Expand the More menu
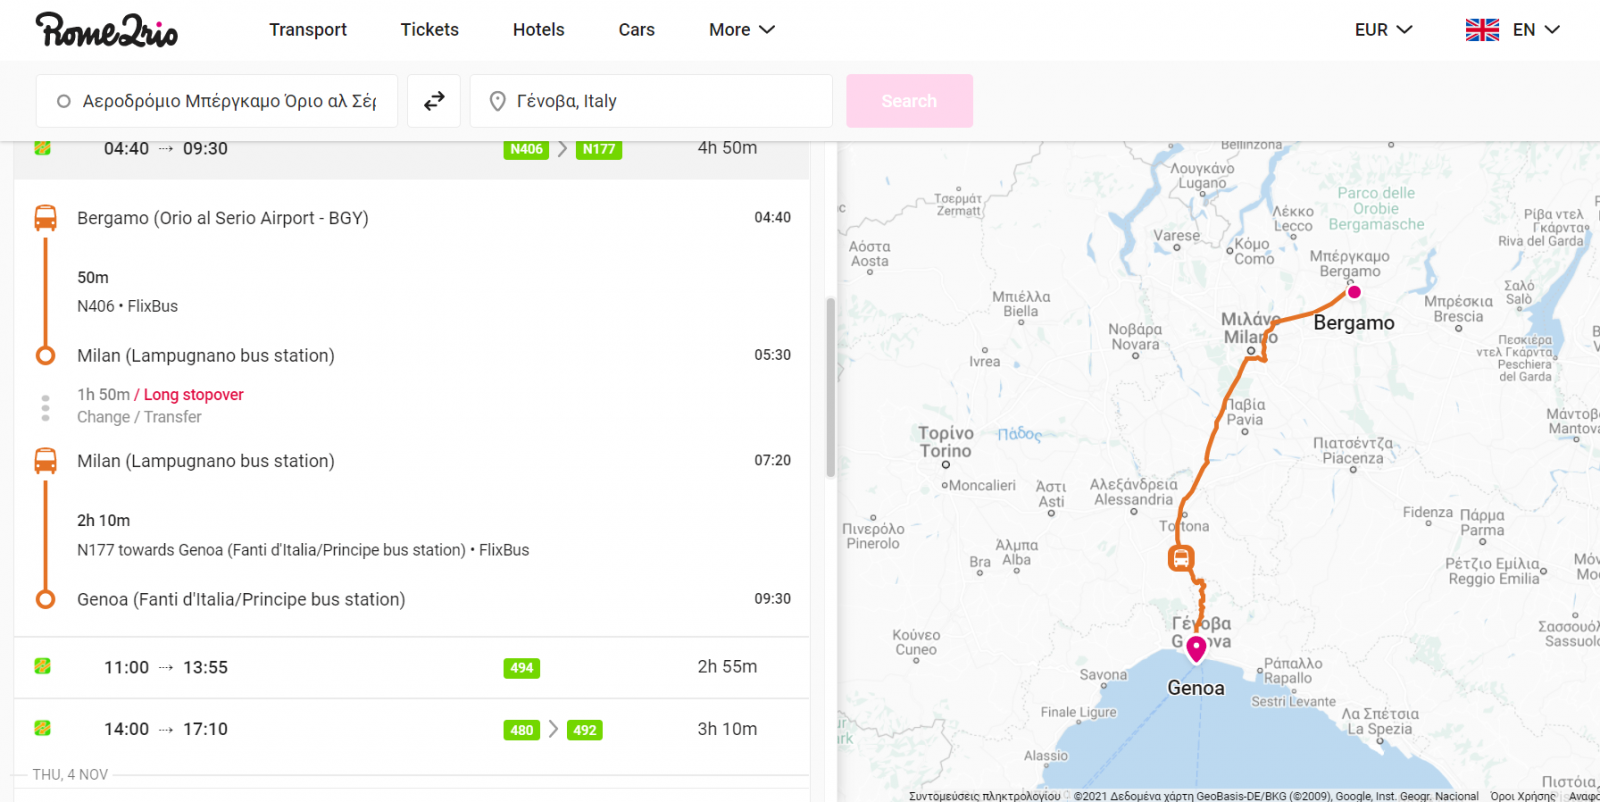This screenshot has height=802, width=1600. tap(741, 30)
